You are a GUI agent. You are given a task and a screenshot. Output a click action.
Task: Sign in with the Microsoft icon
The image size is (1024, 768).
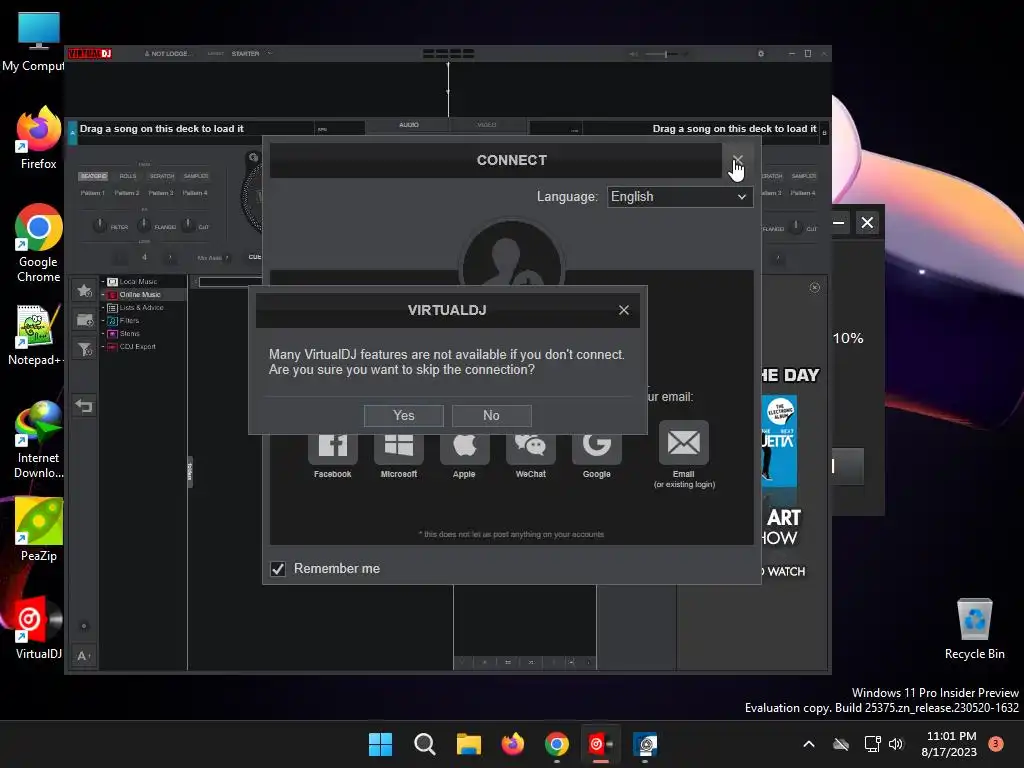[398, 451]
